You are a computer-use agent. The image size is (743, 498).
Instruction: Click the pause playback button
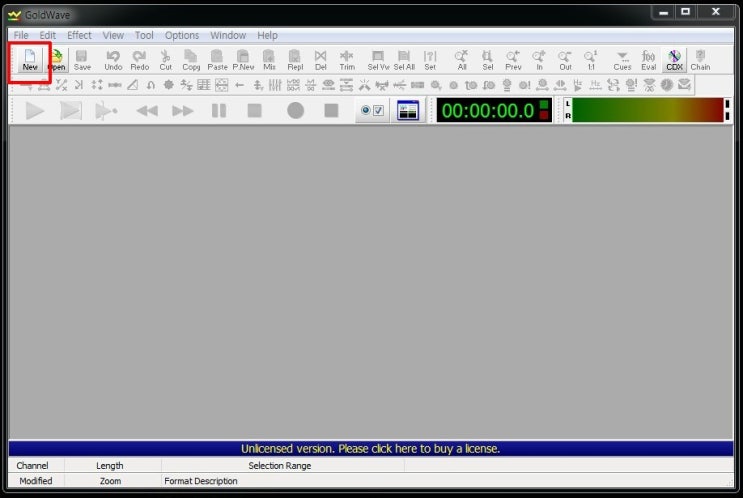click(218, 111)
